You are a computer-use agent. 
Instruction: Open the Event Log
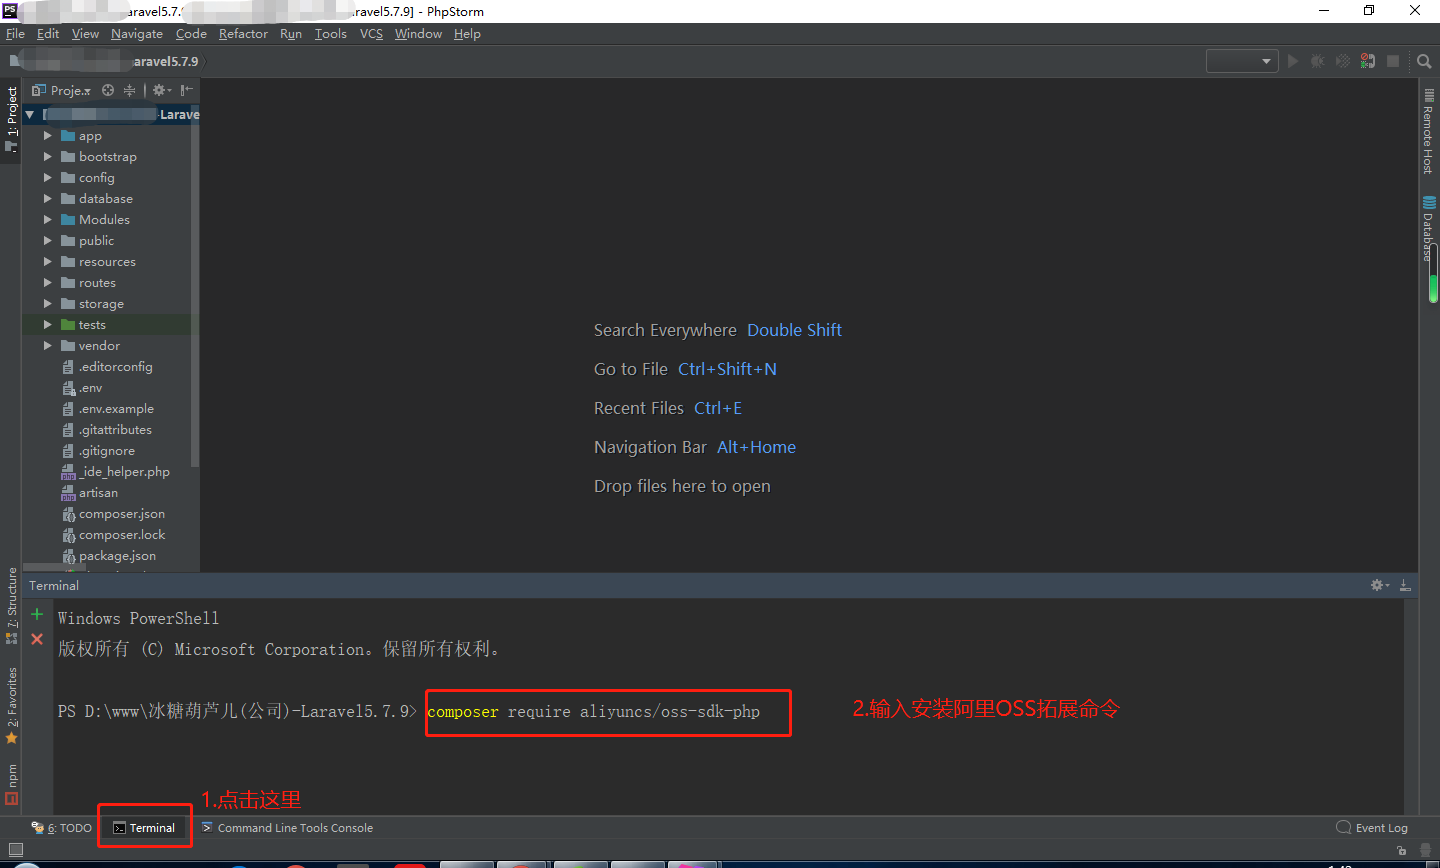point(1372,828)
